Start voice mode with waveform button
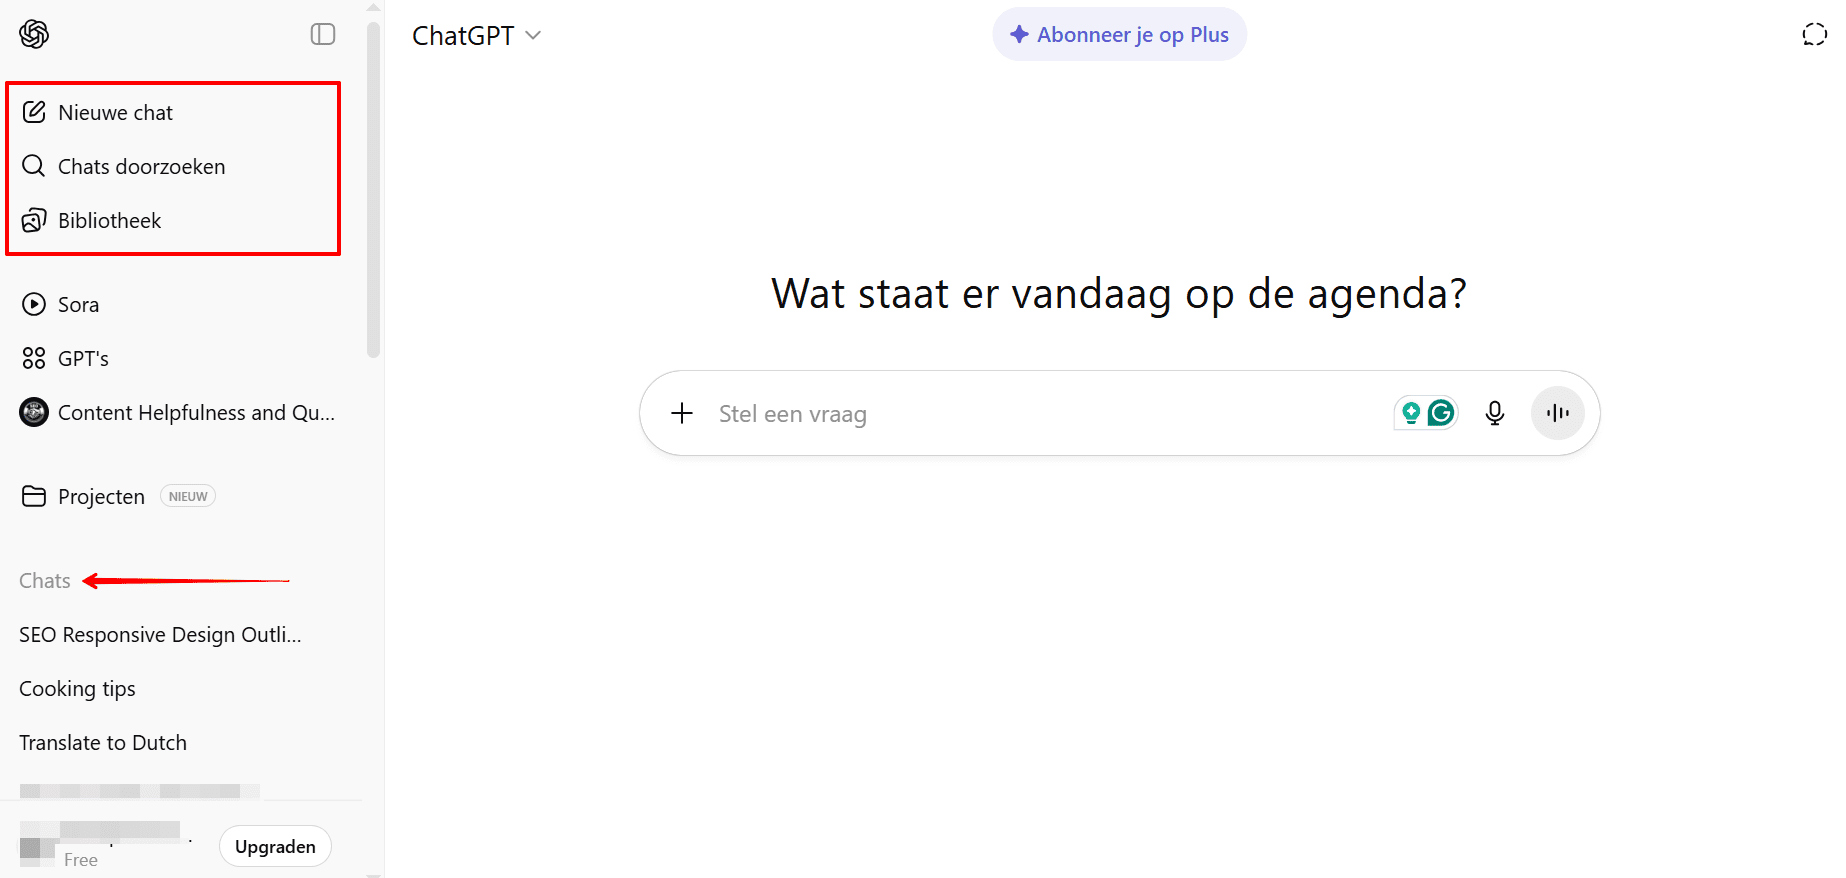The width and height of the screenshot is (1846, 878). 1557,413
